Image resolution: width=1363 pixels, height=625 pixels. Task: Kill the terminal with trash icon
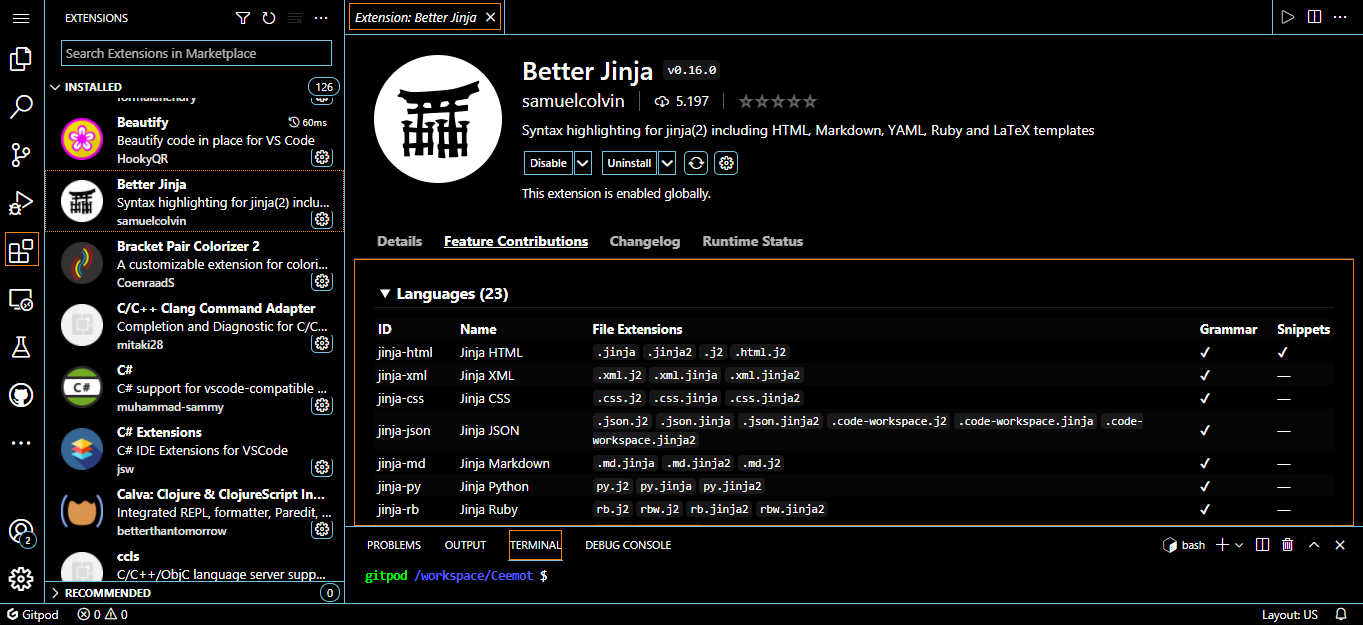(x=1288, y=545)
